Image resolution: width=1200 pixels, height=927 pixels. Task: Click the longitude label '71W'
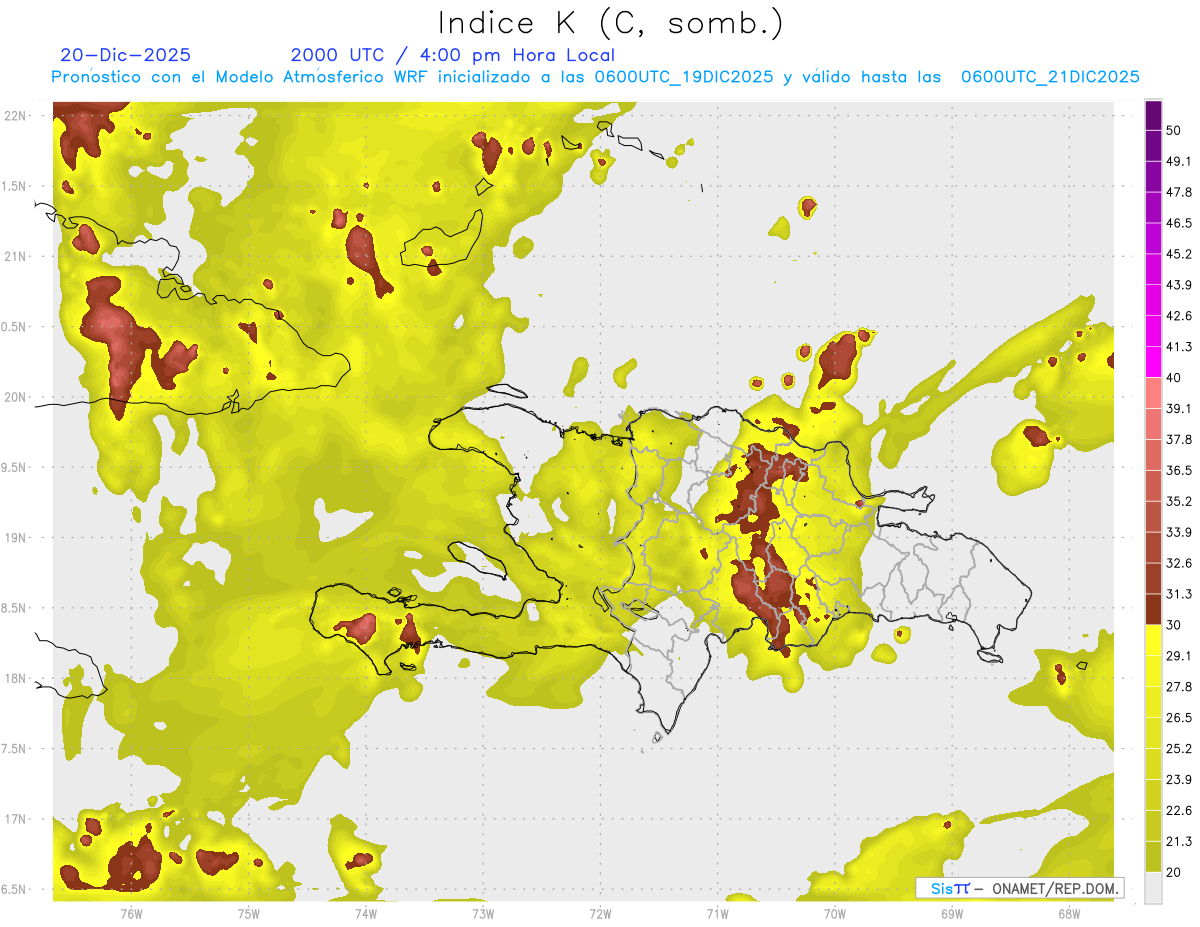click(x=717, y=914)
